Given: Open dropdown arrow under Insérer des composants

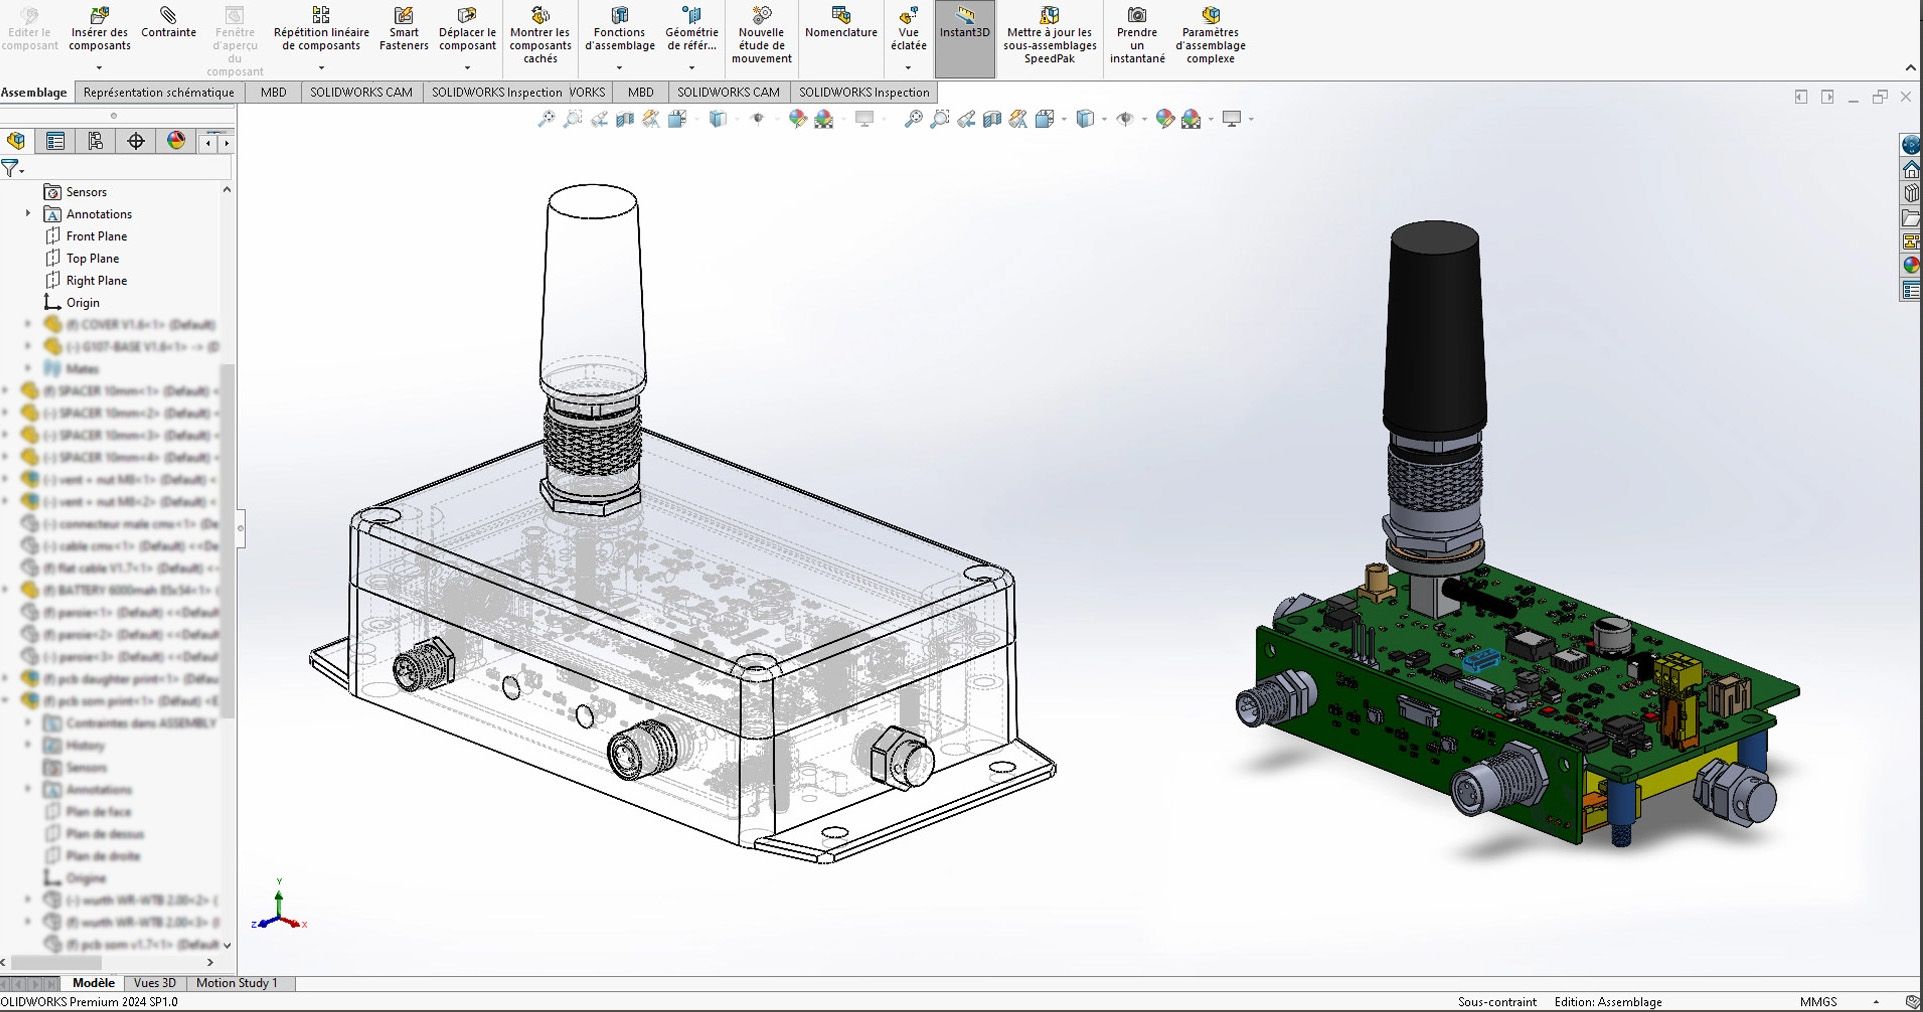Looking at the screenshot, I should pos(99,68).
